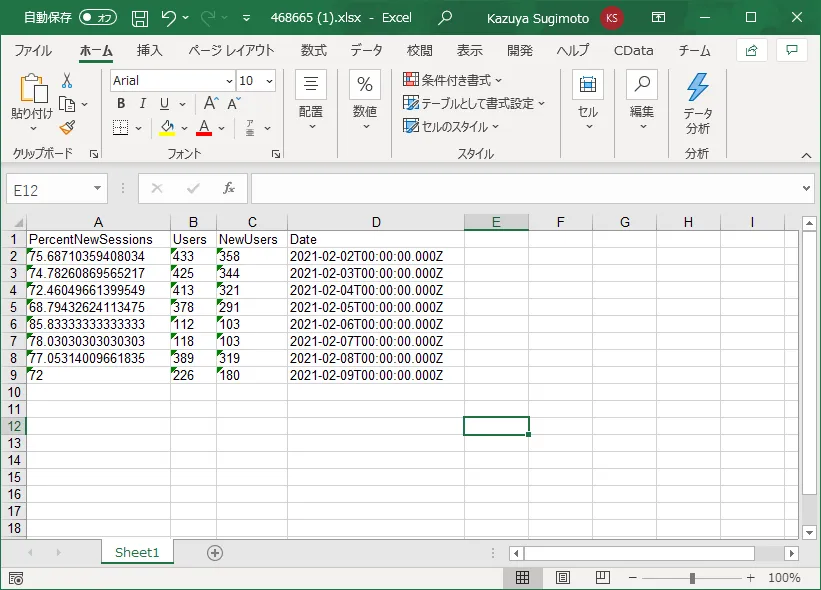Toggle the 自動保存 AutoSave switch

(x=97, y=18)
